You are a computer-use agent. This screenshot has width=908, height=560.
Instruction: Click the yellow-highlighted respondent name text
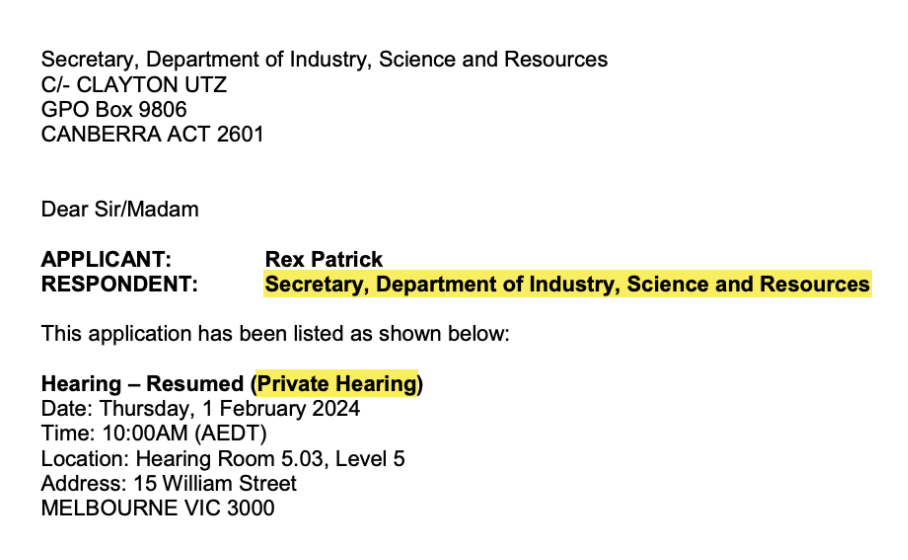[567, 285]
